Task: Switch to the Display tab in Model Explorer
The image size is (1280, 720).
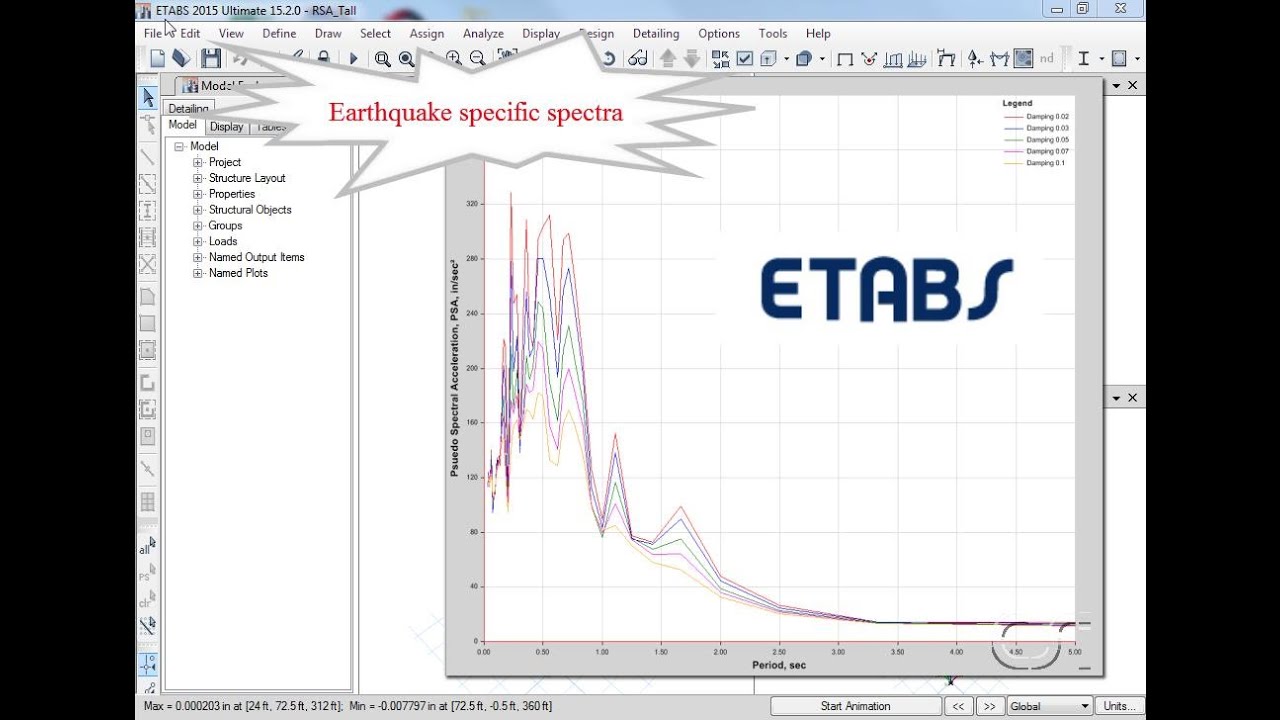Action: click(x=227, y=127)
